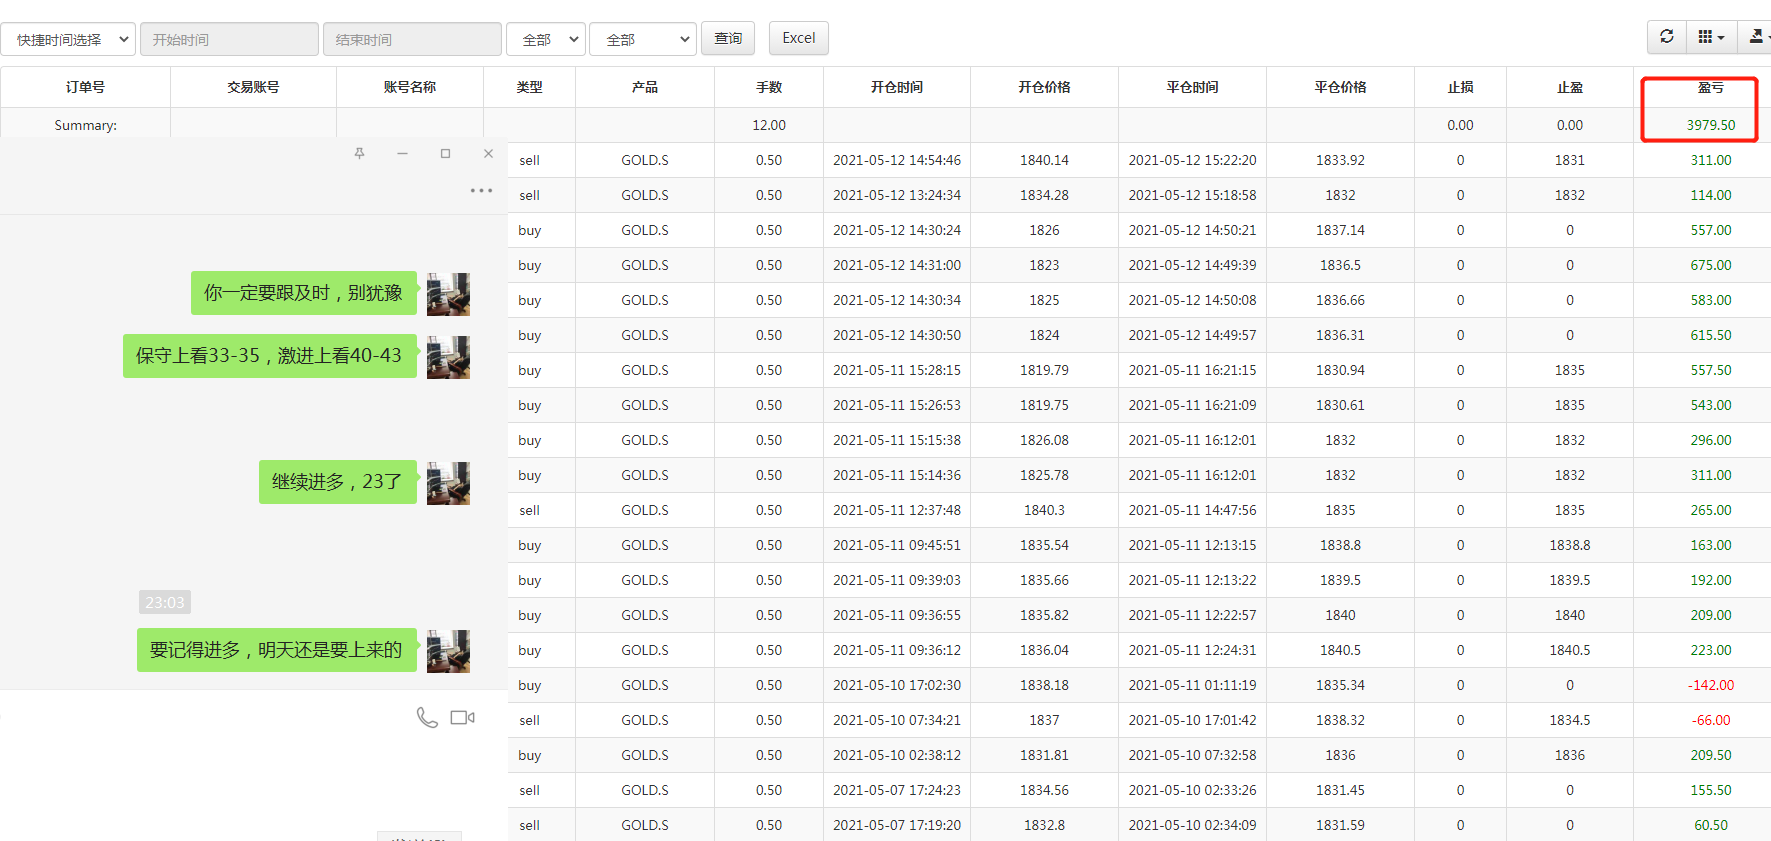
Task: Focus the 开始时间 start date field
Action: 229,39
